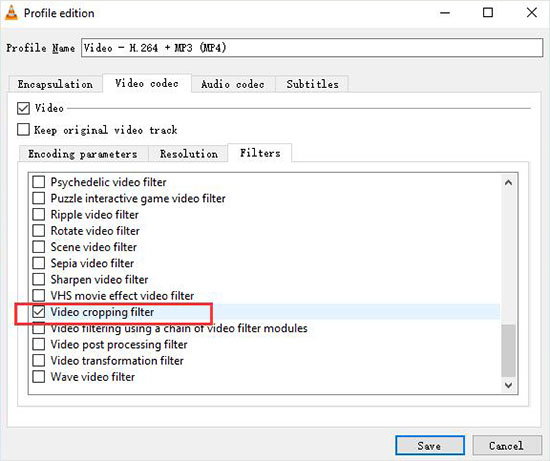Enable Video post processing filter
This screenshot has width=550, height=461.
39,345
